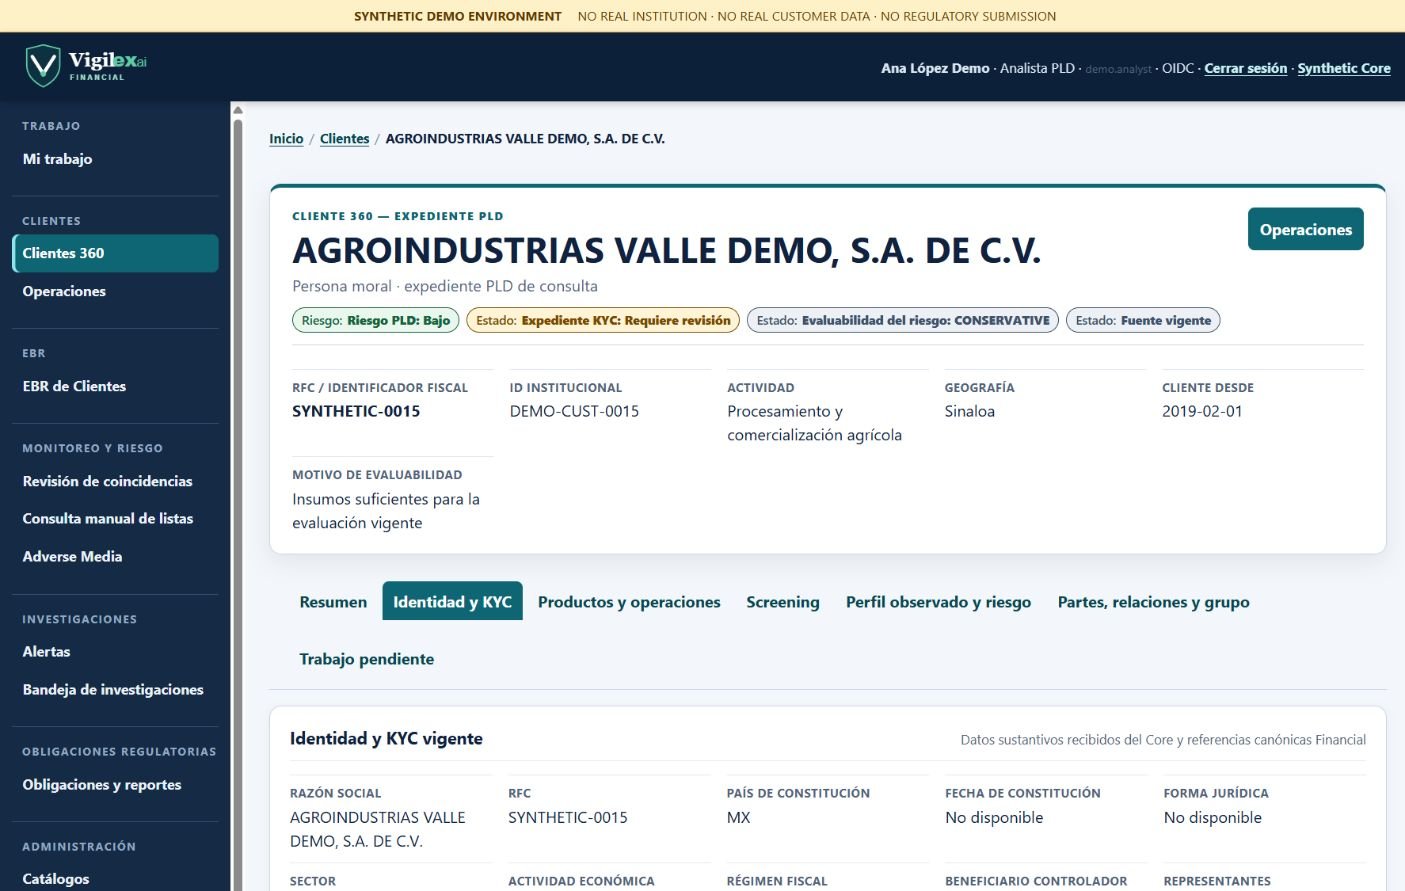Select the Identidad y KYC tab
Screen dimensions: 1405x891
point(452,602)
